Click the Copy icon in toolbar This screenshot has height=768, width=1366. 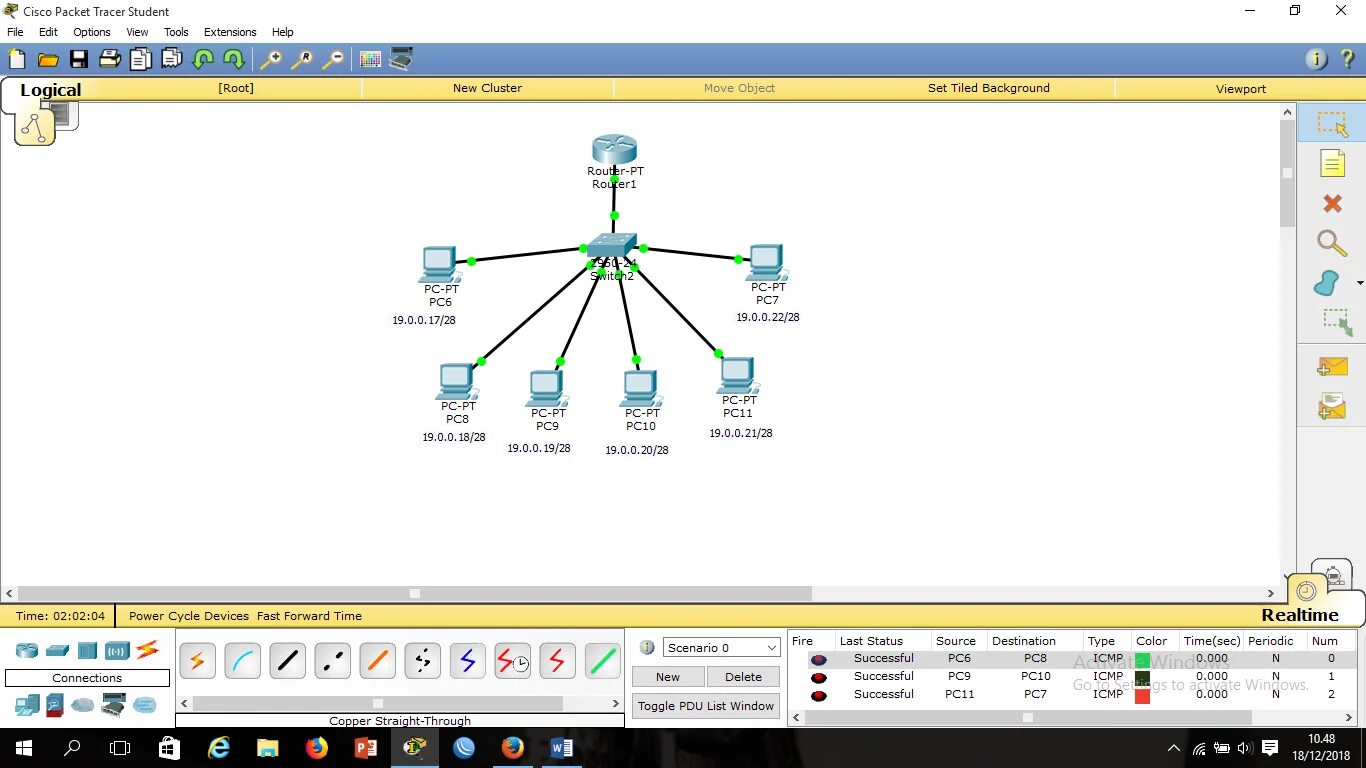point(141,59)
